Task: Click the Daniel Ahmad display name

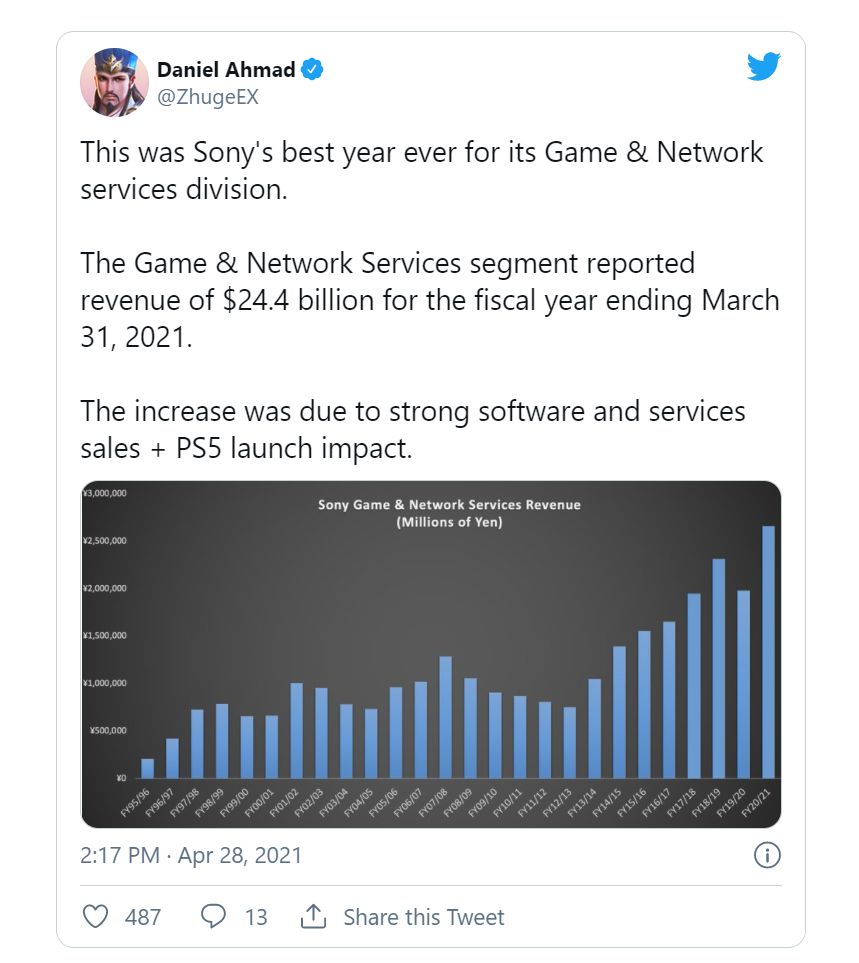Action: 226,69
